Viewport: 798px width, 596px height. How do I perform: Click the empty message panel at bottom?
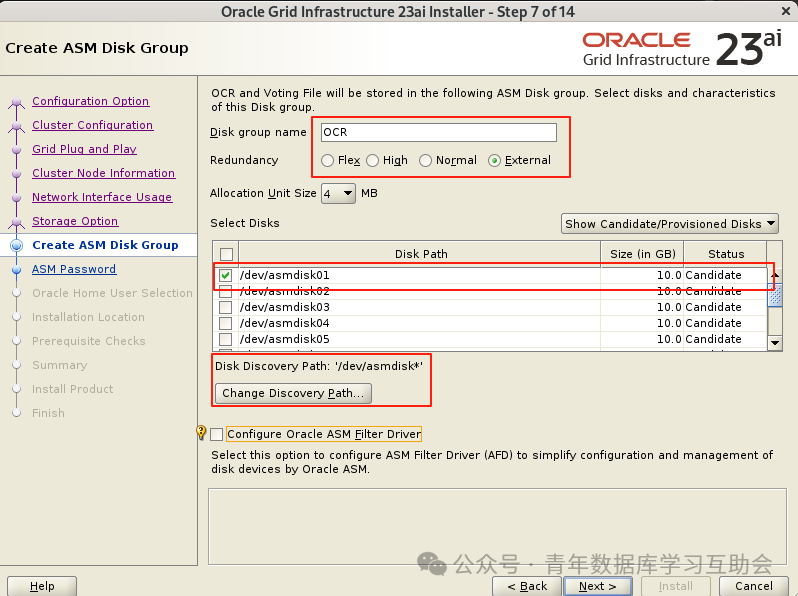(x=497, y=527)
